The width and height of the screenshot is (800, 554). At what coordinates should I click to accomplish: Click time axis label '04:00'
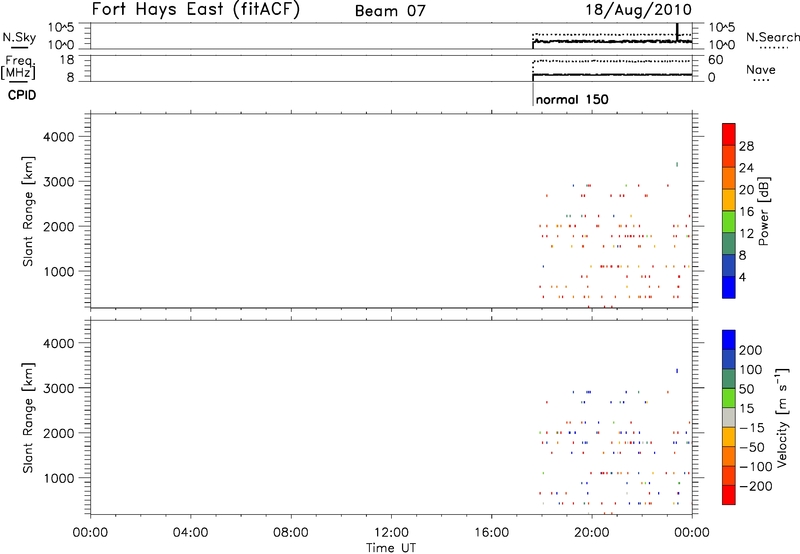pyautogui.click(x=190, y=533)
